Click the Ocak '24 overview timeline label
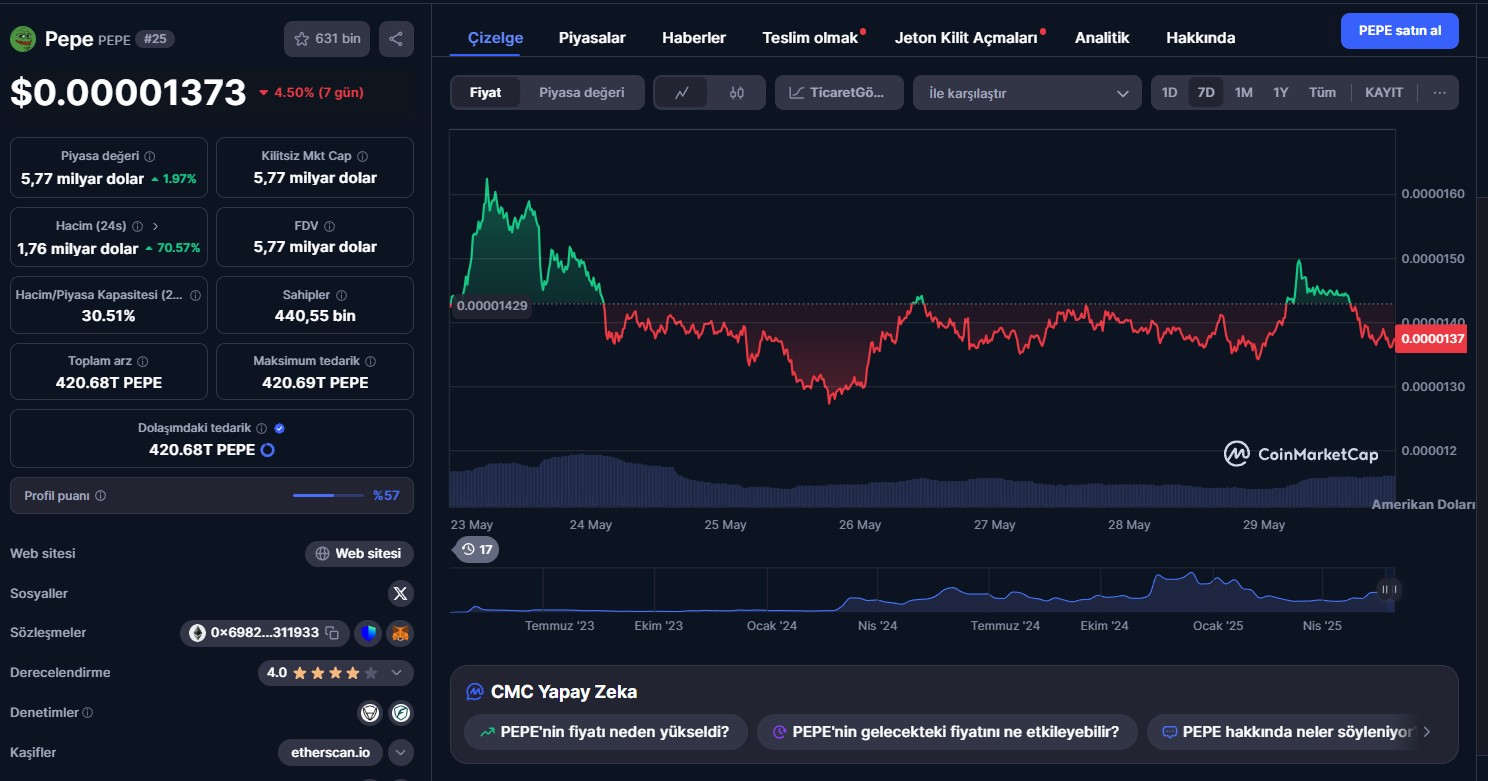Image resolution: width=1488 pixels, height=781 pixels. [x=772, y=626]
